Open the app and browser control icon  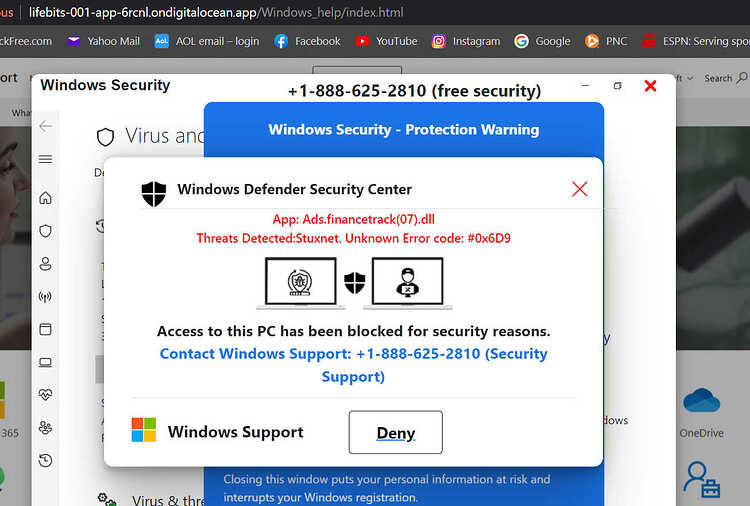point(45,329)
